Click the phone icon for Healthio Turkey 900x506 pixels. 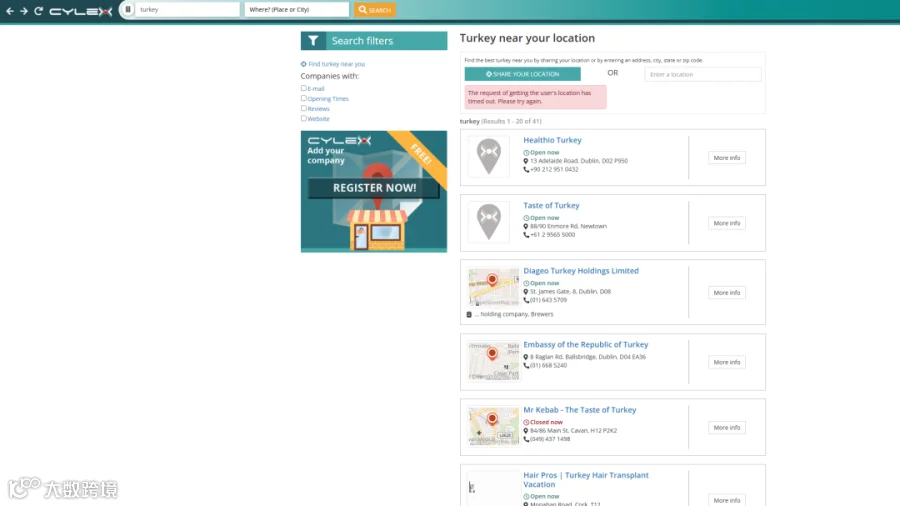click(526, 169)
